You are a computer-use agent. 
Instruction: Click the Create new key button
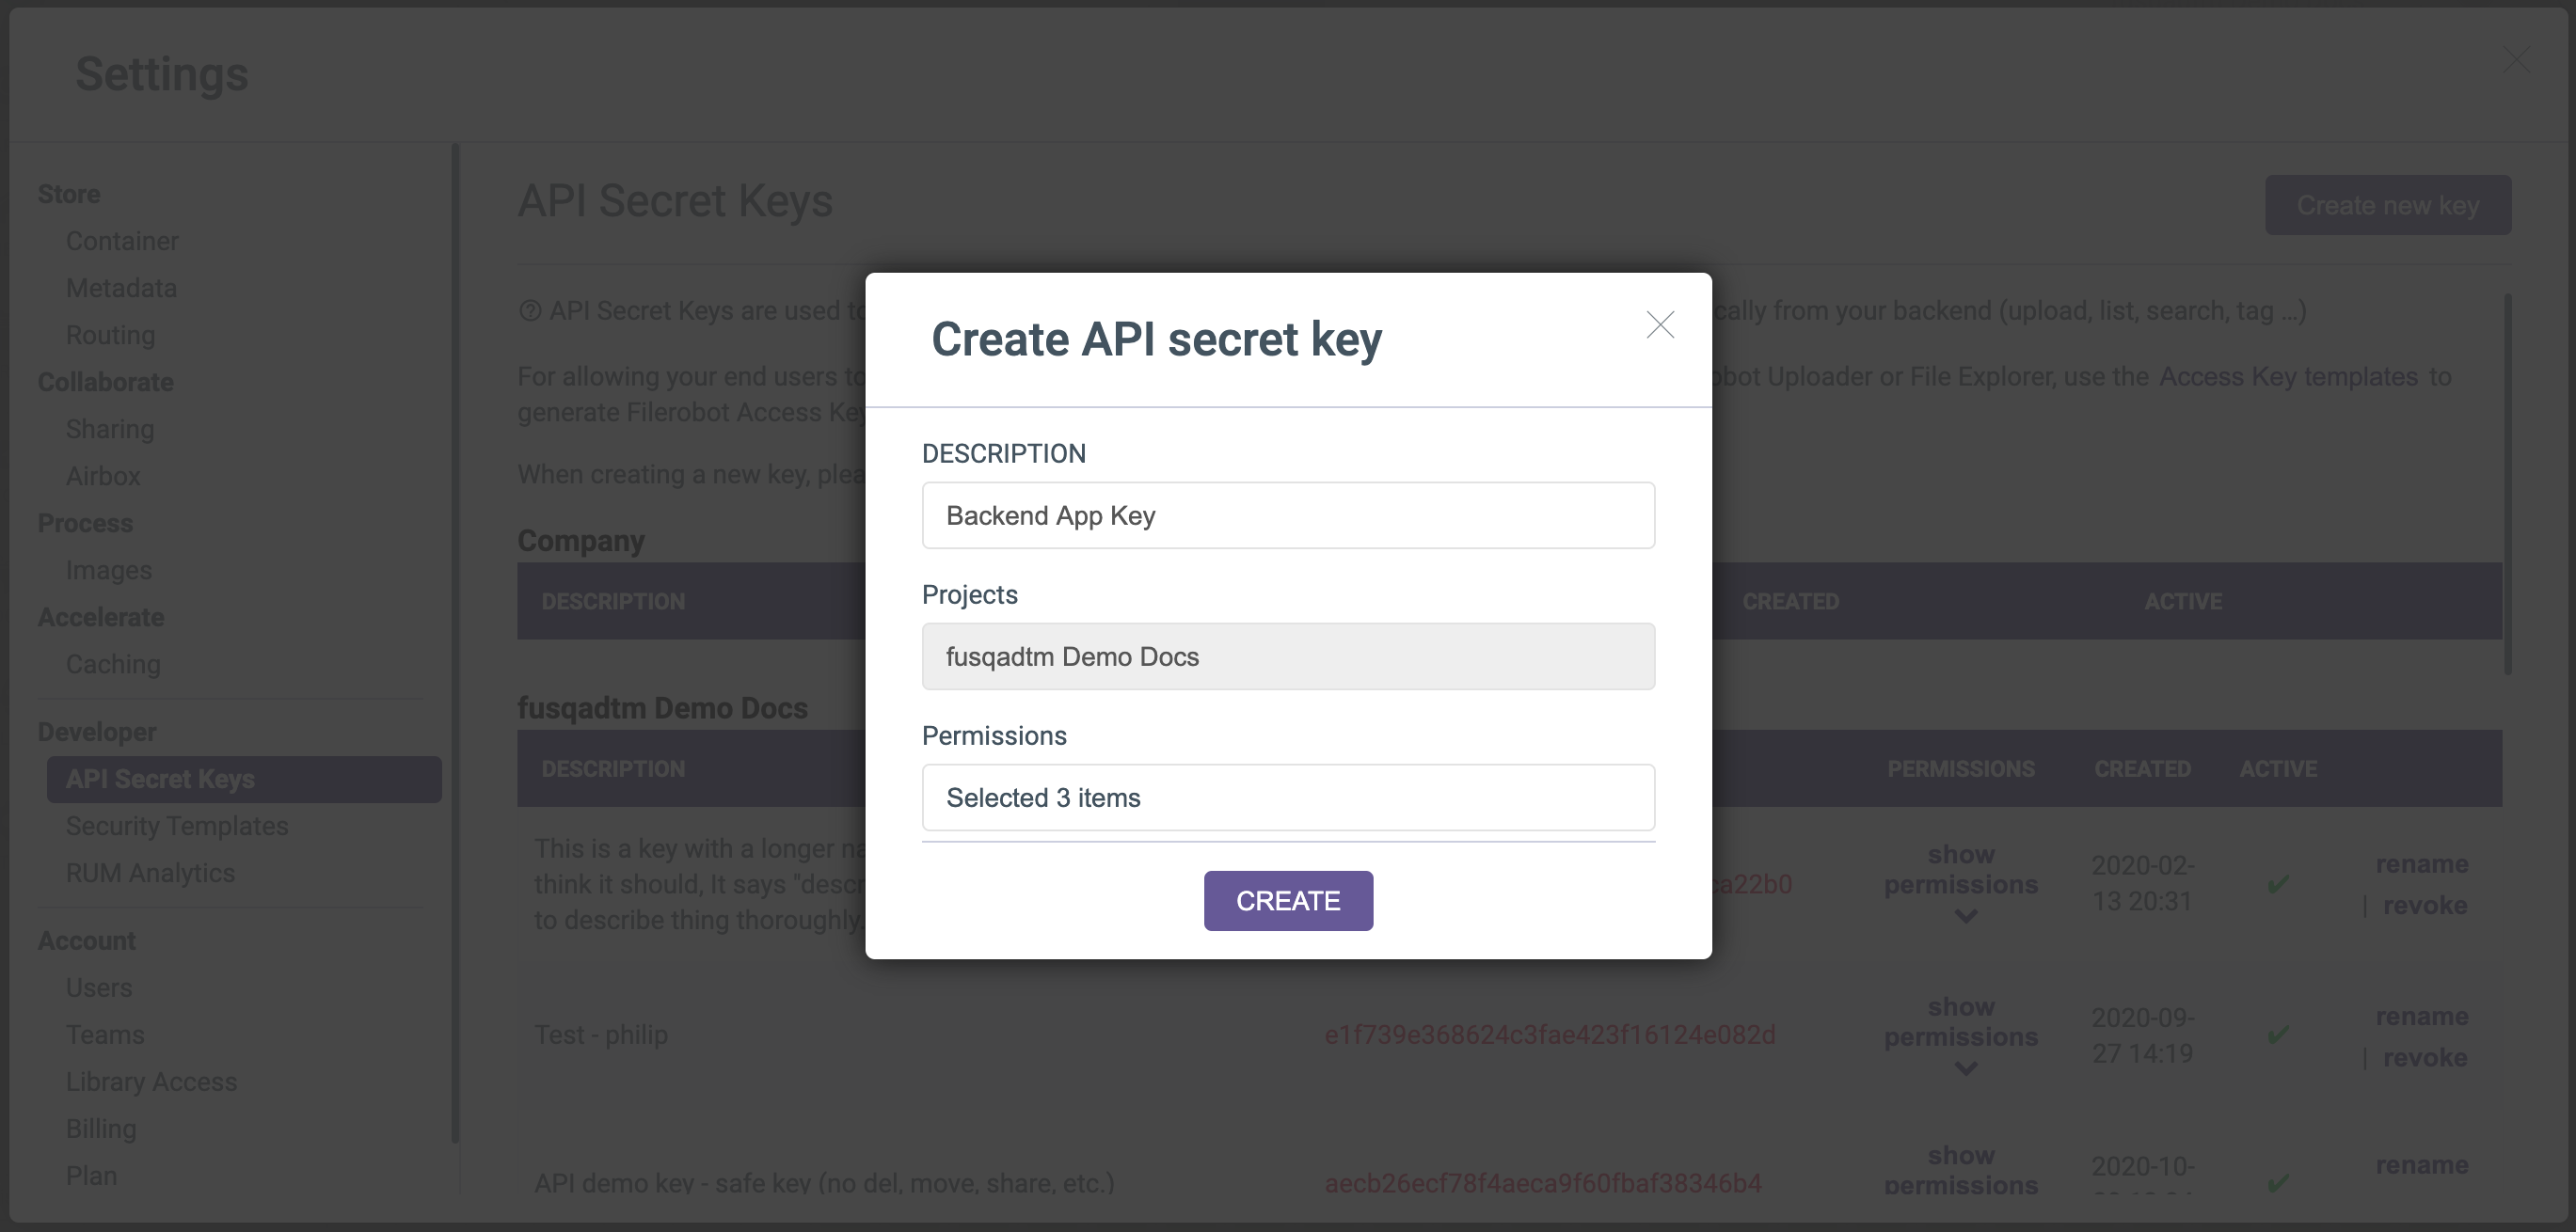click(x=2387, y=205)
